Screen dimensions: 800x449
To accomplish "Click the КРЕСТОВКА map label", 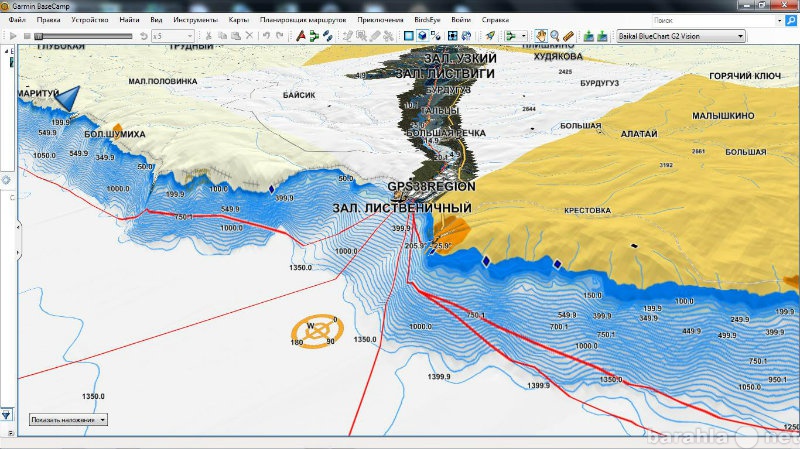I will pyautogui.click(x=587, y=210).
